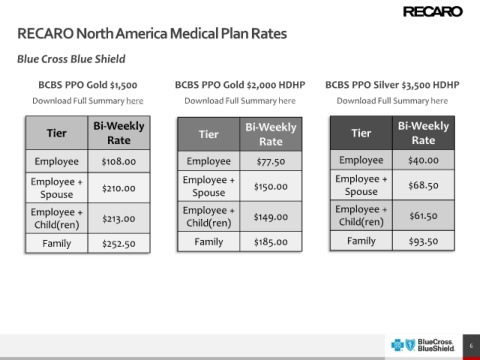
Task: Click the slide number 6 box
Action: 471,346
